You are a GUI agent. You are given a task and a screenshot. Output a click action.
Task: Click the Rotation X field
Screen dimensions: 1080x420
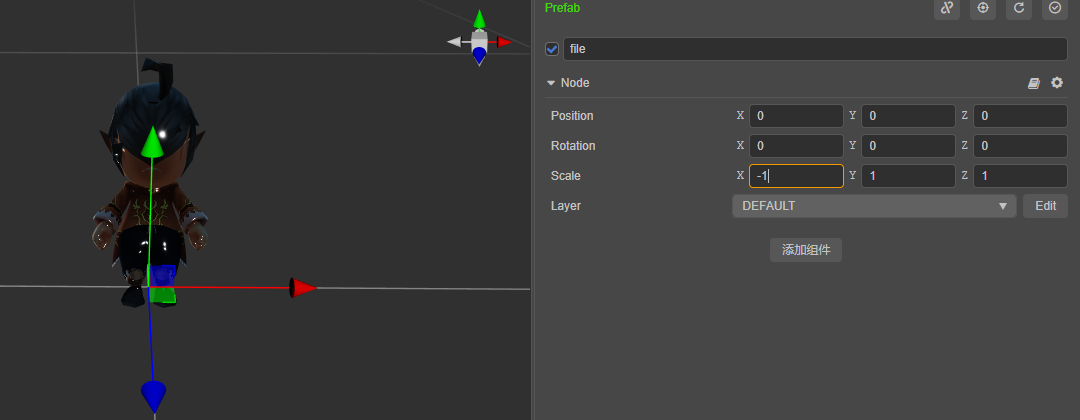[x=796, y=146]
